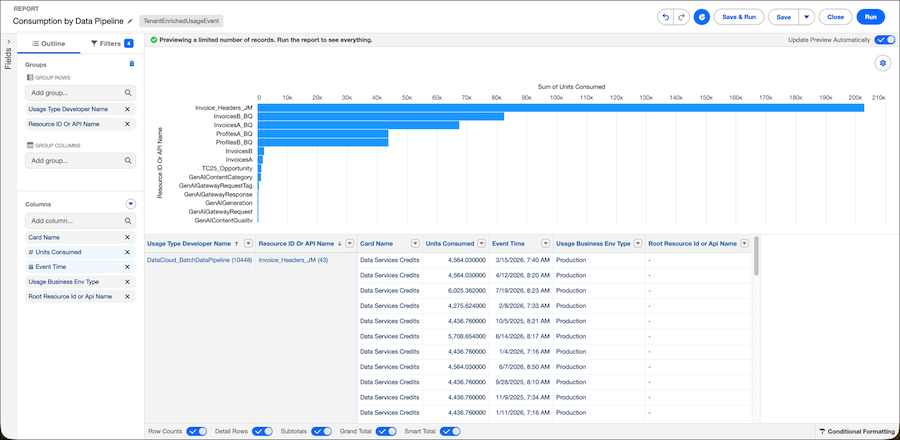Click the ProfilesA_BQ chart bar
The image size is (900, 440).
point(323,134)
